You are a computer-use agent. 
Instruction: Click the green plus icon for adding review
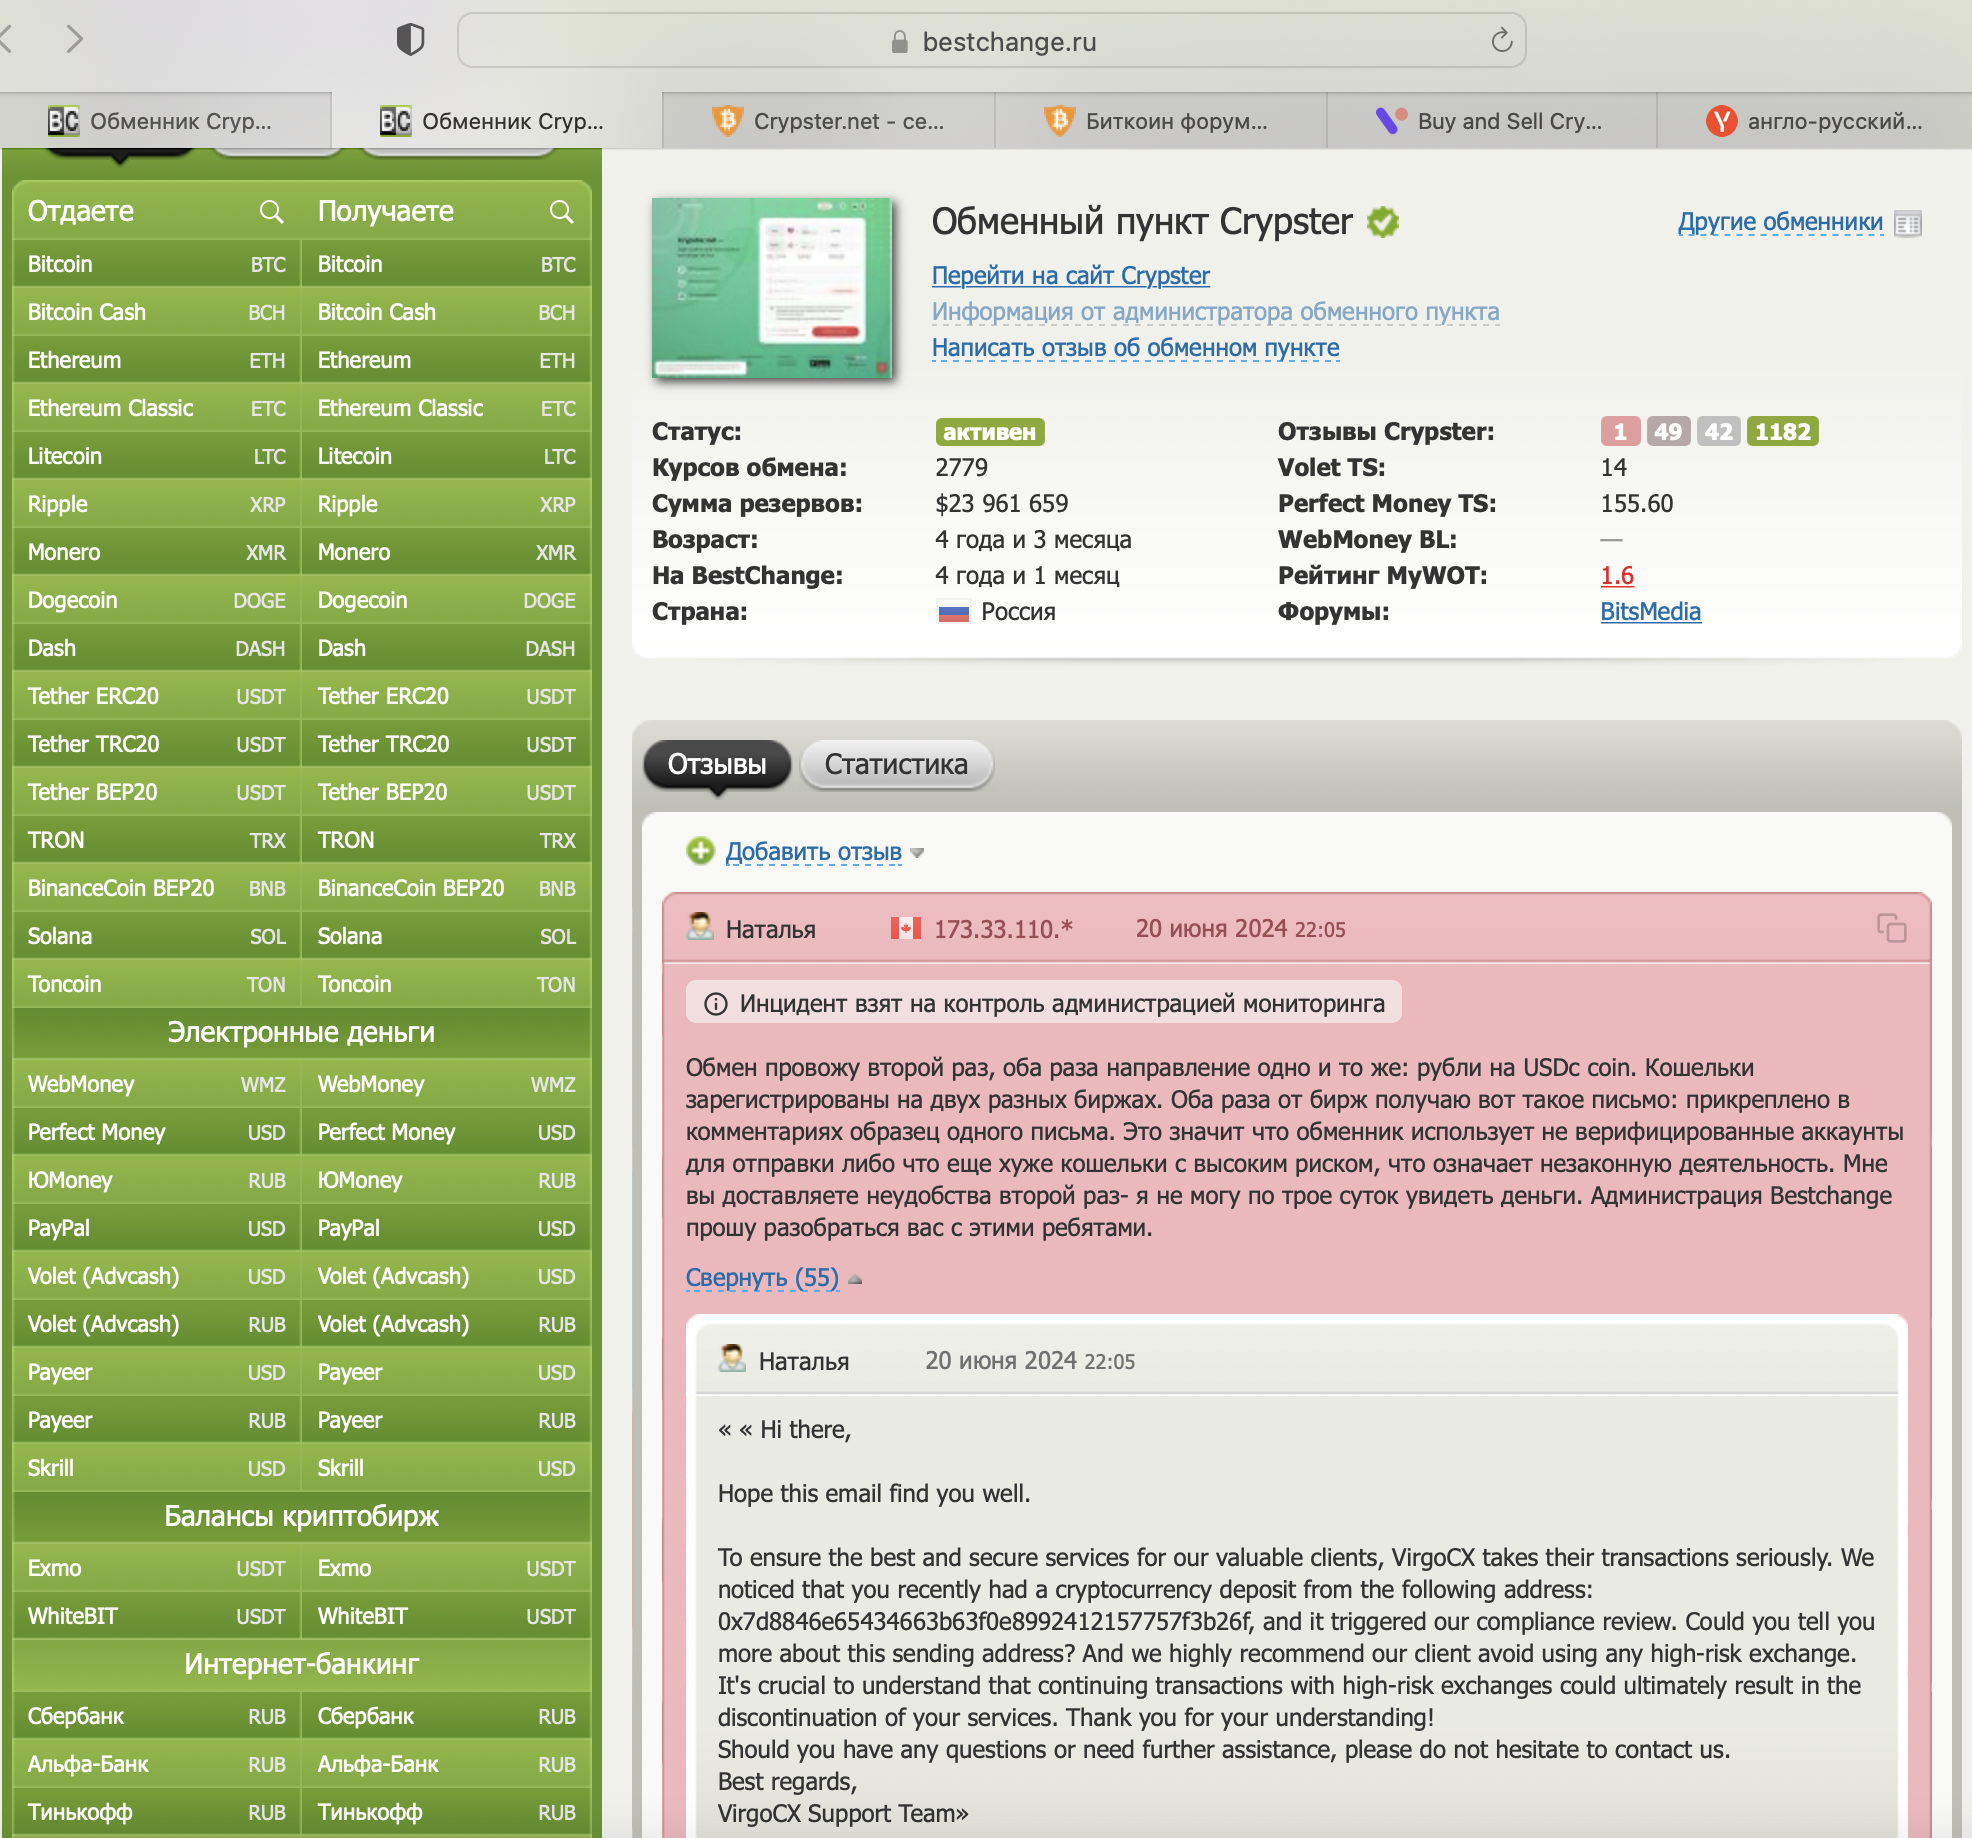click(x=700, y=851)
